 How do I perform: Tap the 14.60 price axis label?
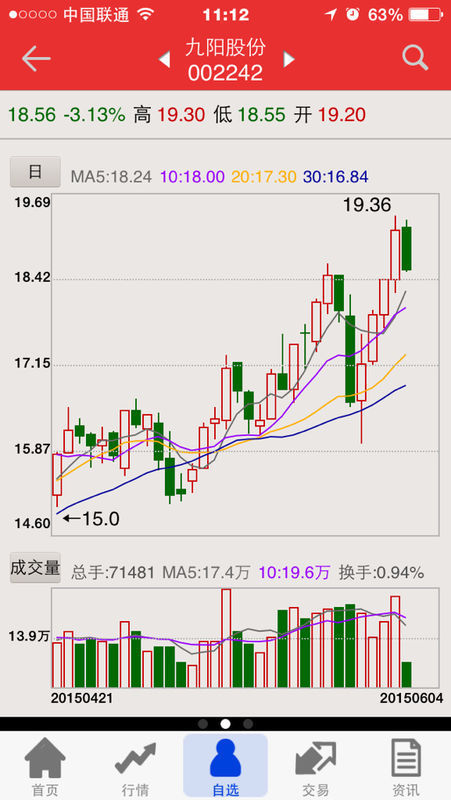point(32,524)
